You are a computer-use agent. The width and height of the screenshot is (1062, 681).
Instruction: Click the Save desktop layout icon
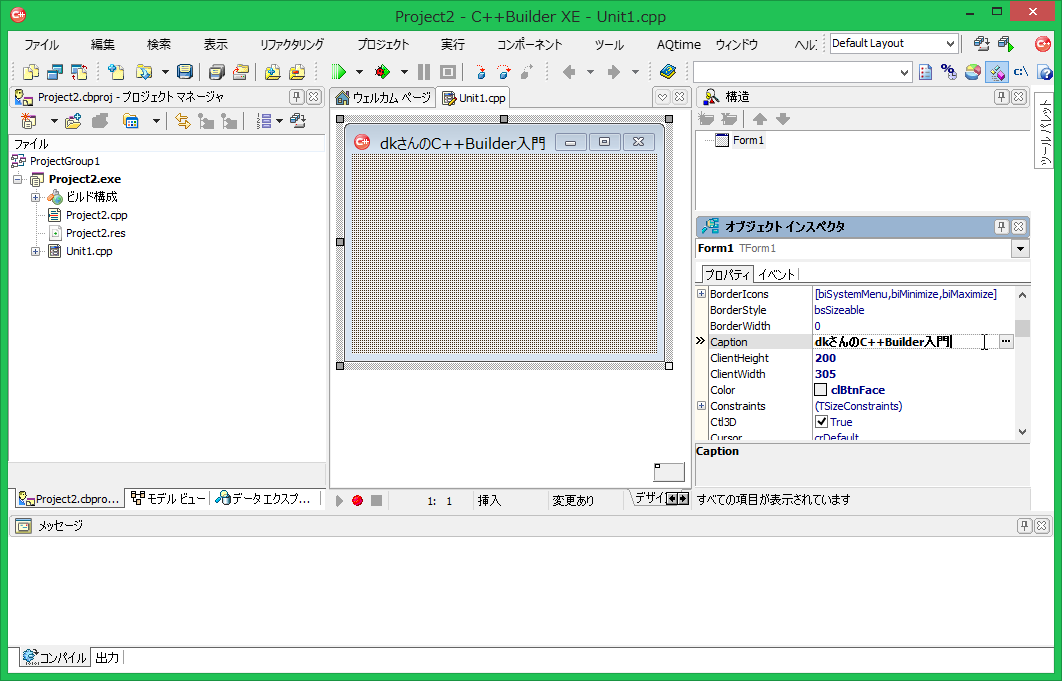[x=981, y=44]
